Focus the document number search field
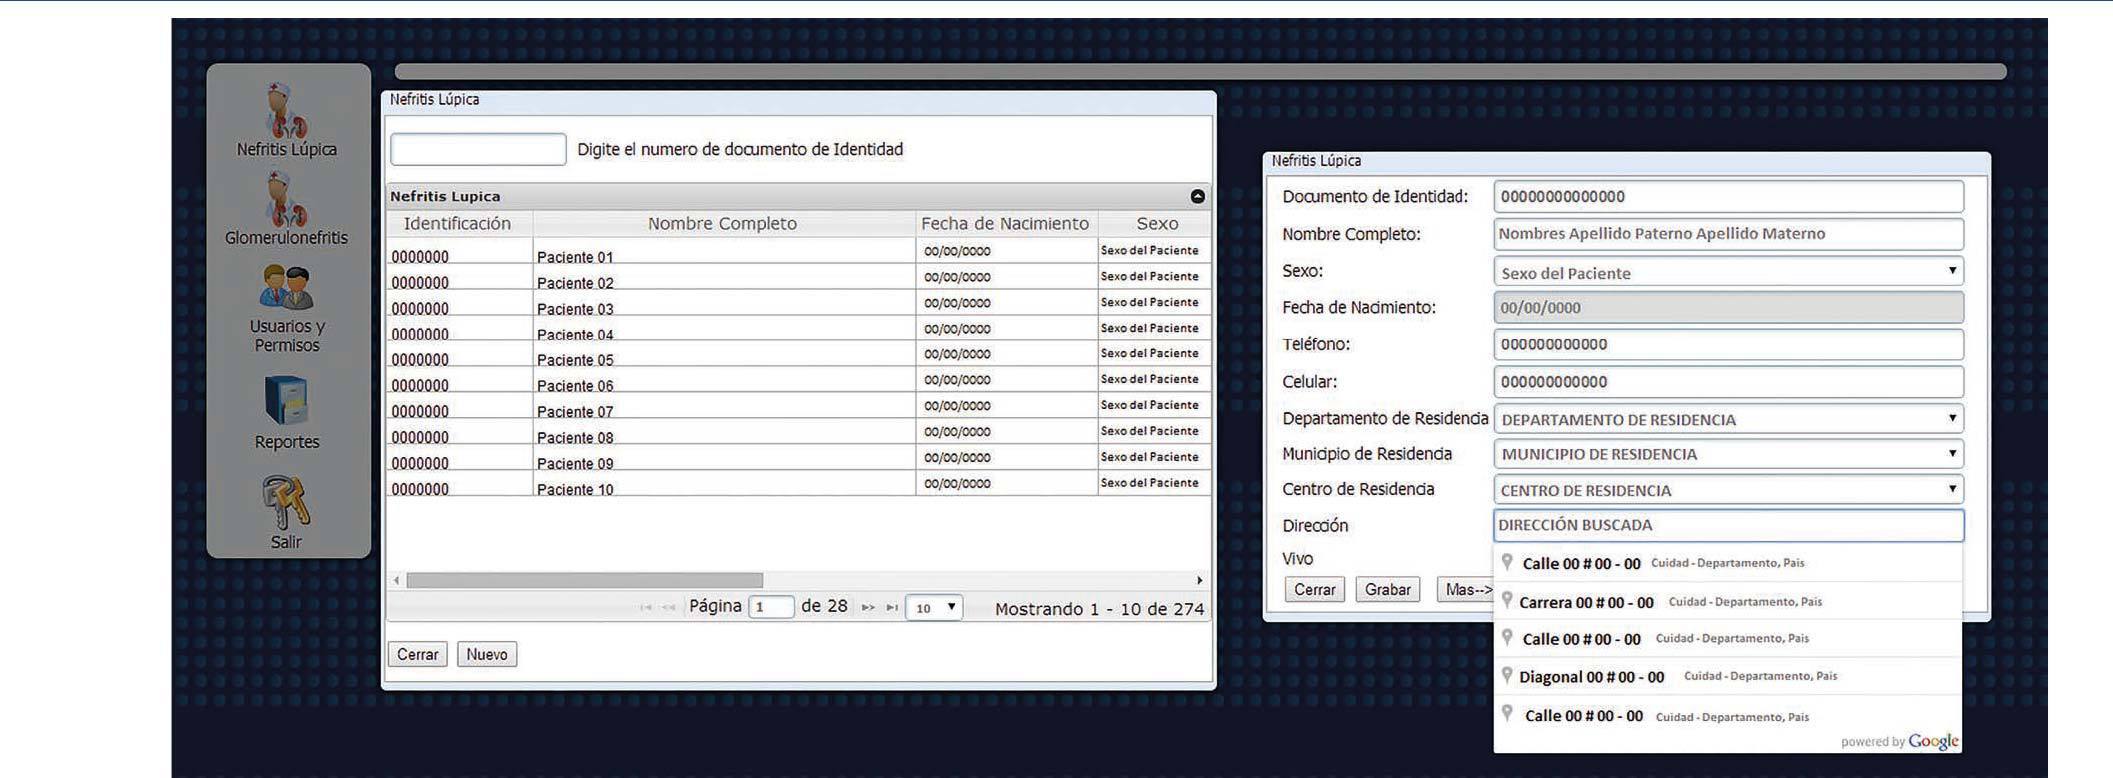This screenshot has height=778, width=2113. click(x=478, y=149)
